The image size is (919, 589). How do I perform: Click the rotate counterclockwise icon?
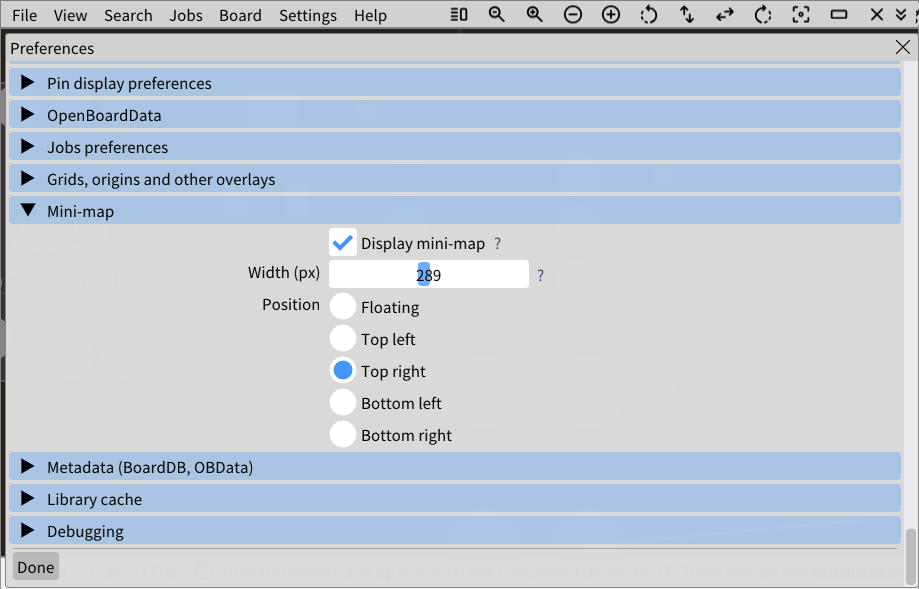pos(648,14)
